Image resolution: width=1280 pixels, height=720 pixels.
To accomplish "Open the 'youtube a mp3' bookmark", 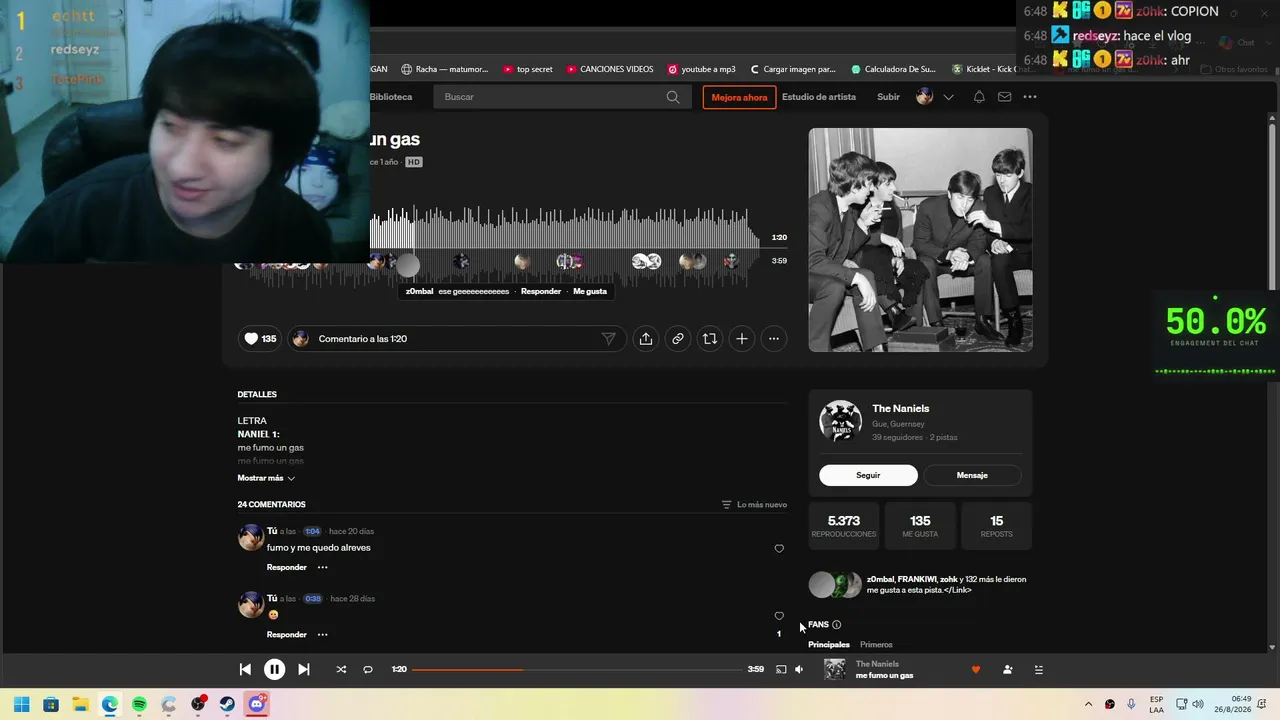I will tap(701, 69).
